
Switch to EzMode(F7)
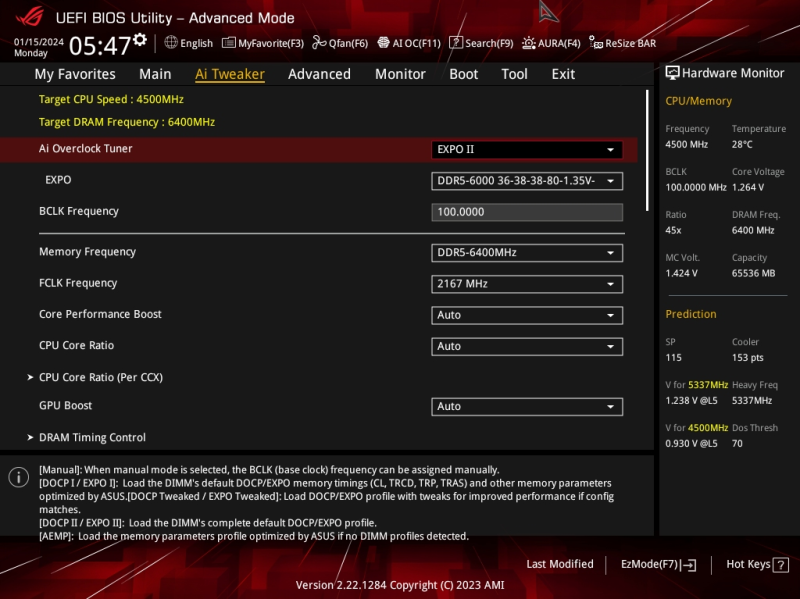[x=658, y=564]
